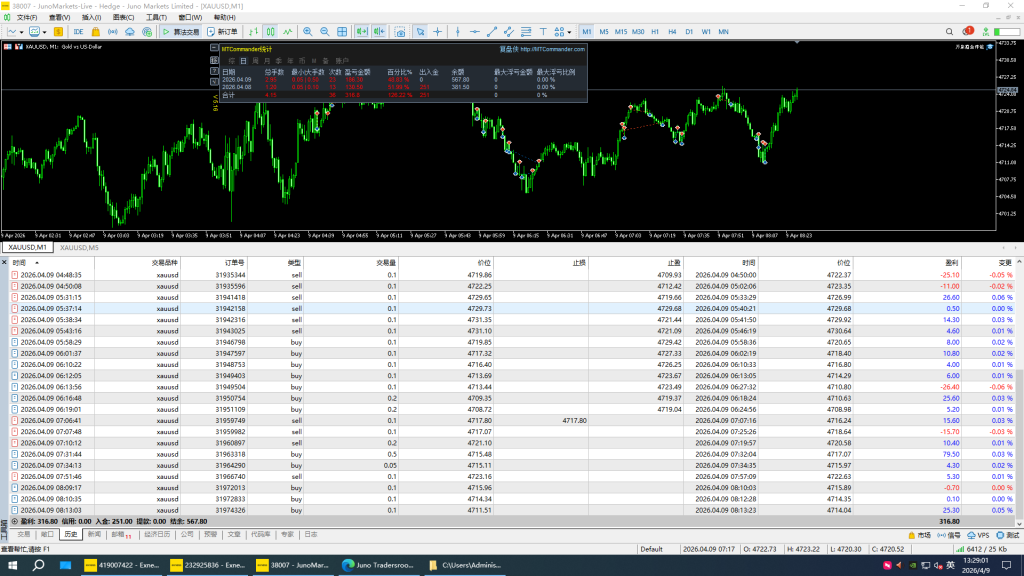Open Juno Tradersroom Edge taskbar item

point(383,565)
